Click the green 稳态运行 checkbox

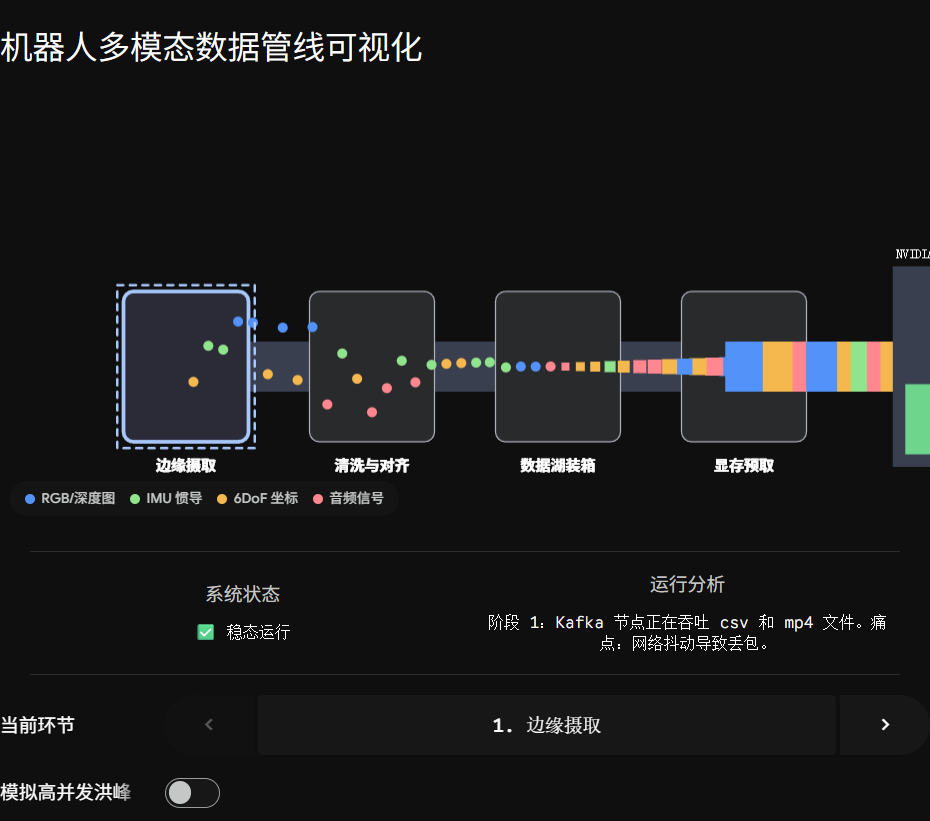click(206, 632)
